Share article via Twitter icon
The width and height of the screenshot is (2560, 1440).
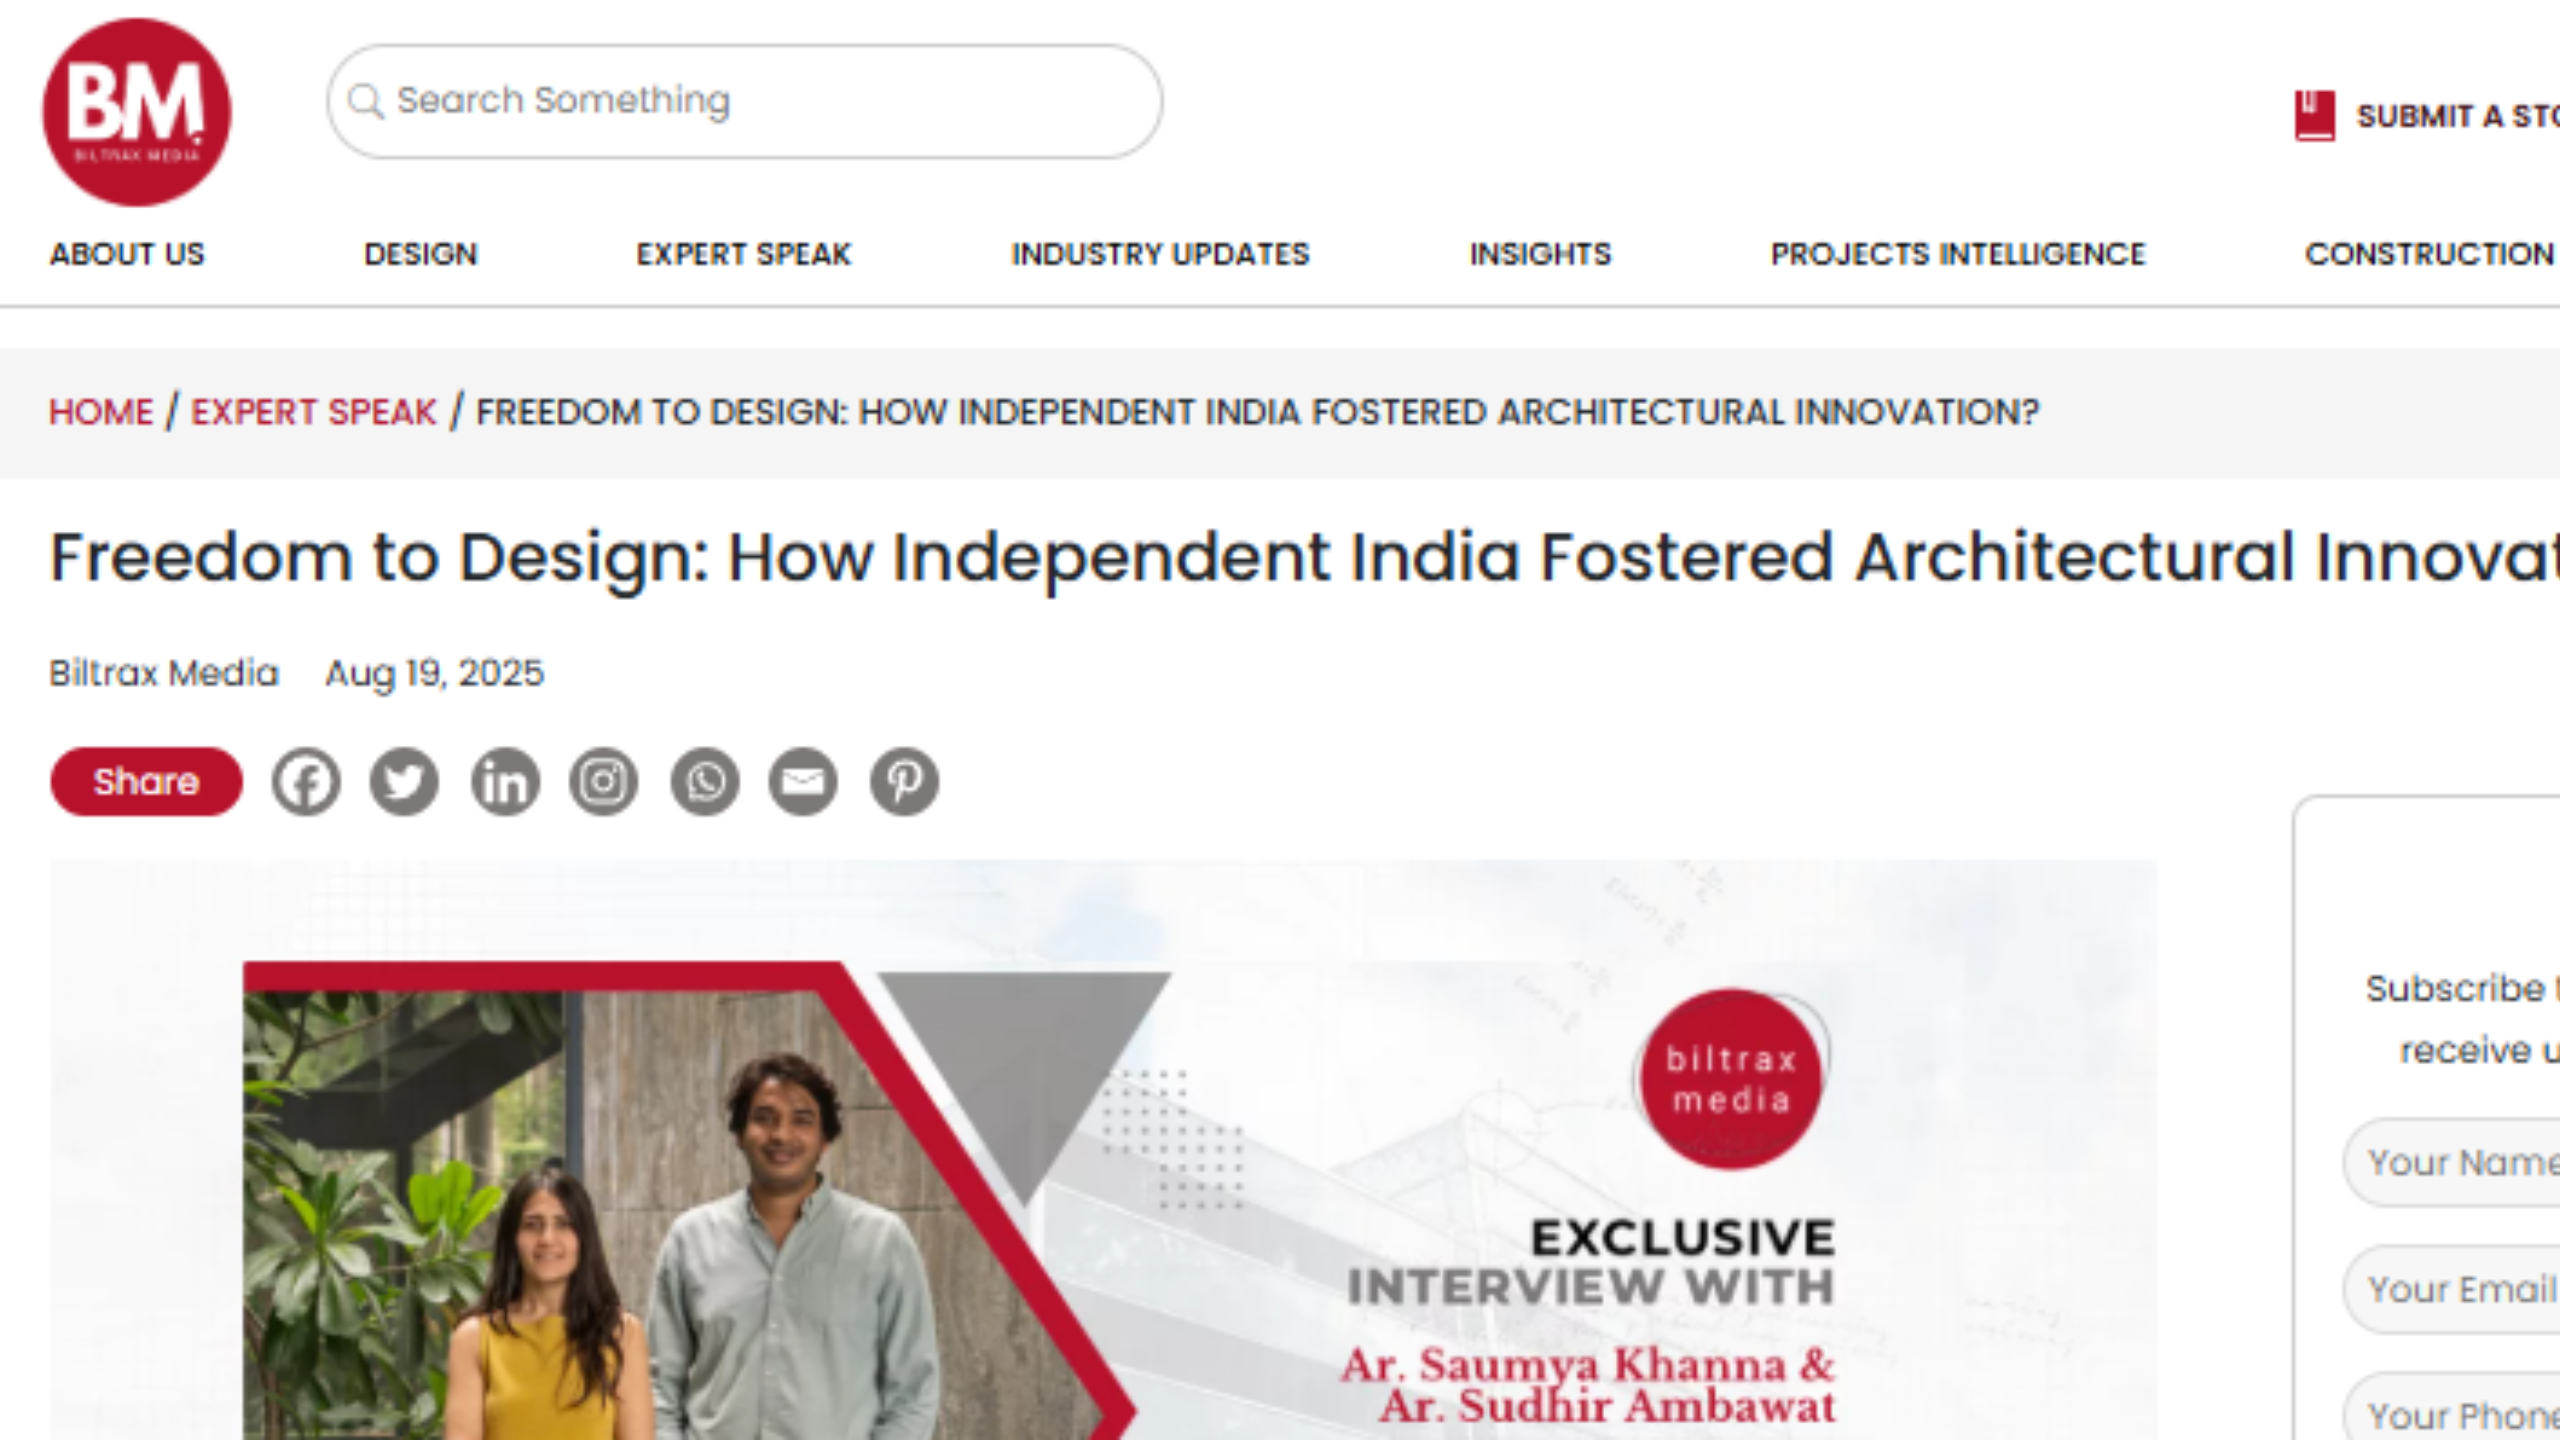coord(405,781)
